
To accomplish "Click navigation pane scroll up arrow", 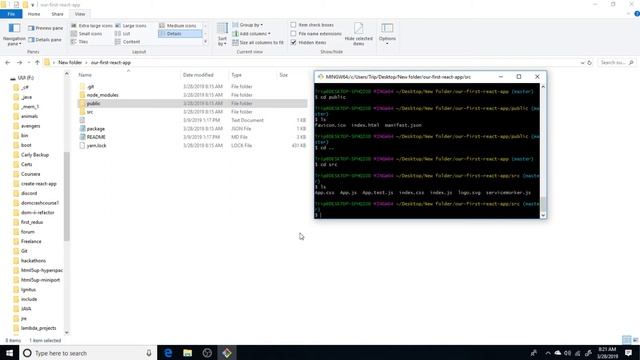I will [67, 74].
